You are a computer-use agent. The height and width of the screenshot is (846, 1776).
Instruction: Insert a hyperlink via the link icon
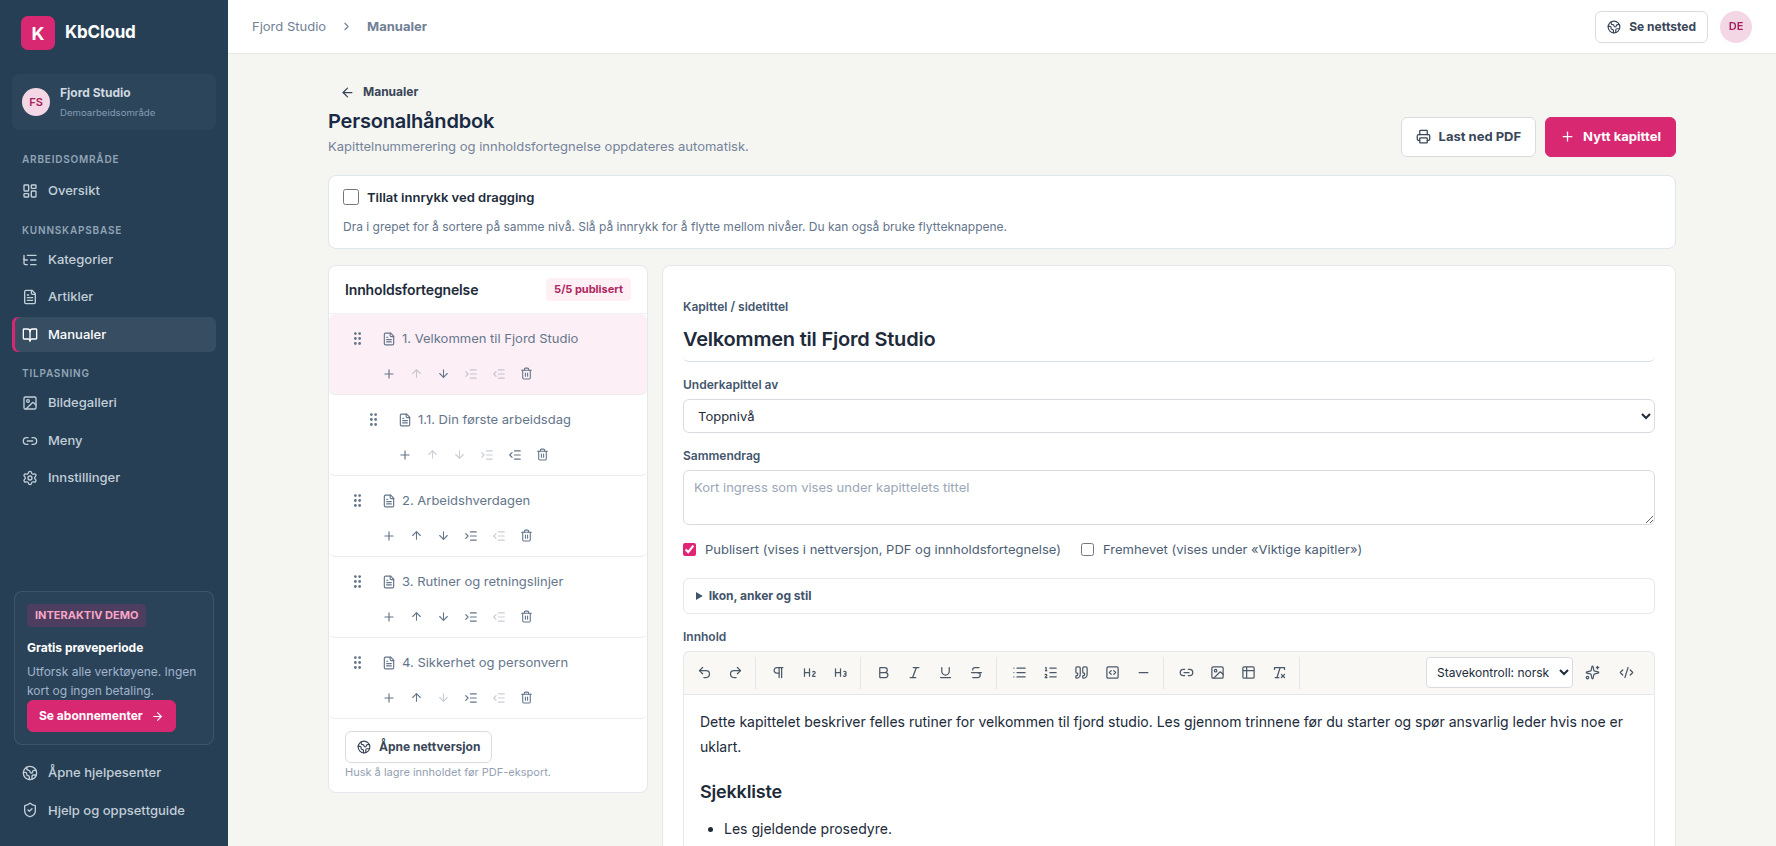pos(1186,673)
